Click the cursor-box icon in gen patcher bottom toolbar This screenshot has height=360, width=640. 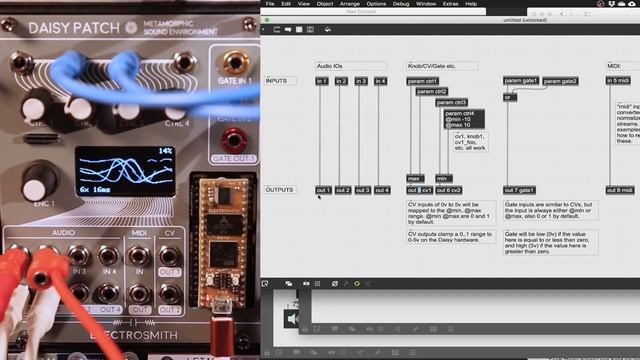(x=265, y=283)
